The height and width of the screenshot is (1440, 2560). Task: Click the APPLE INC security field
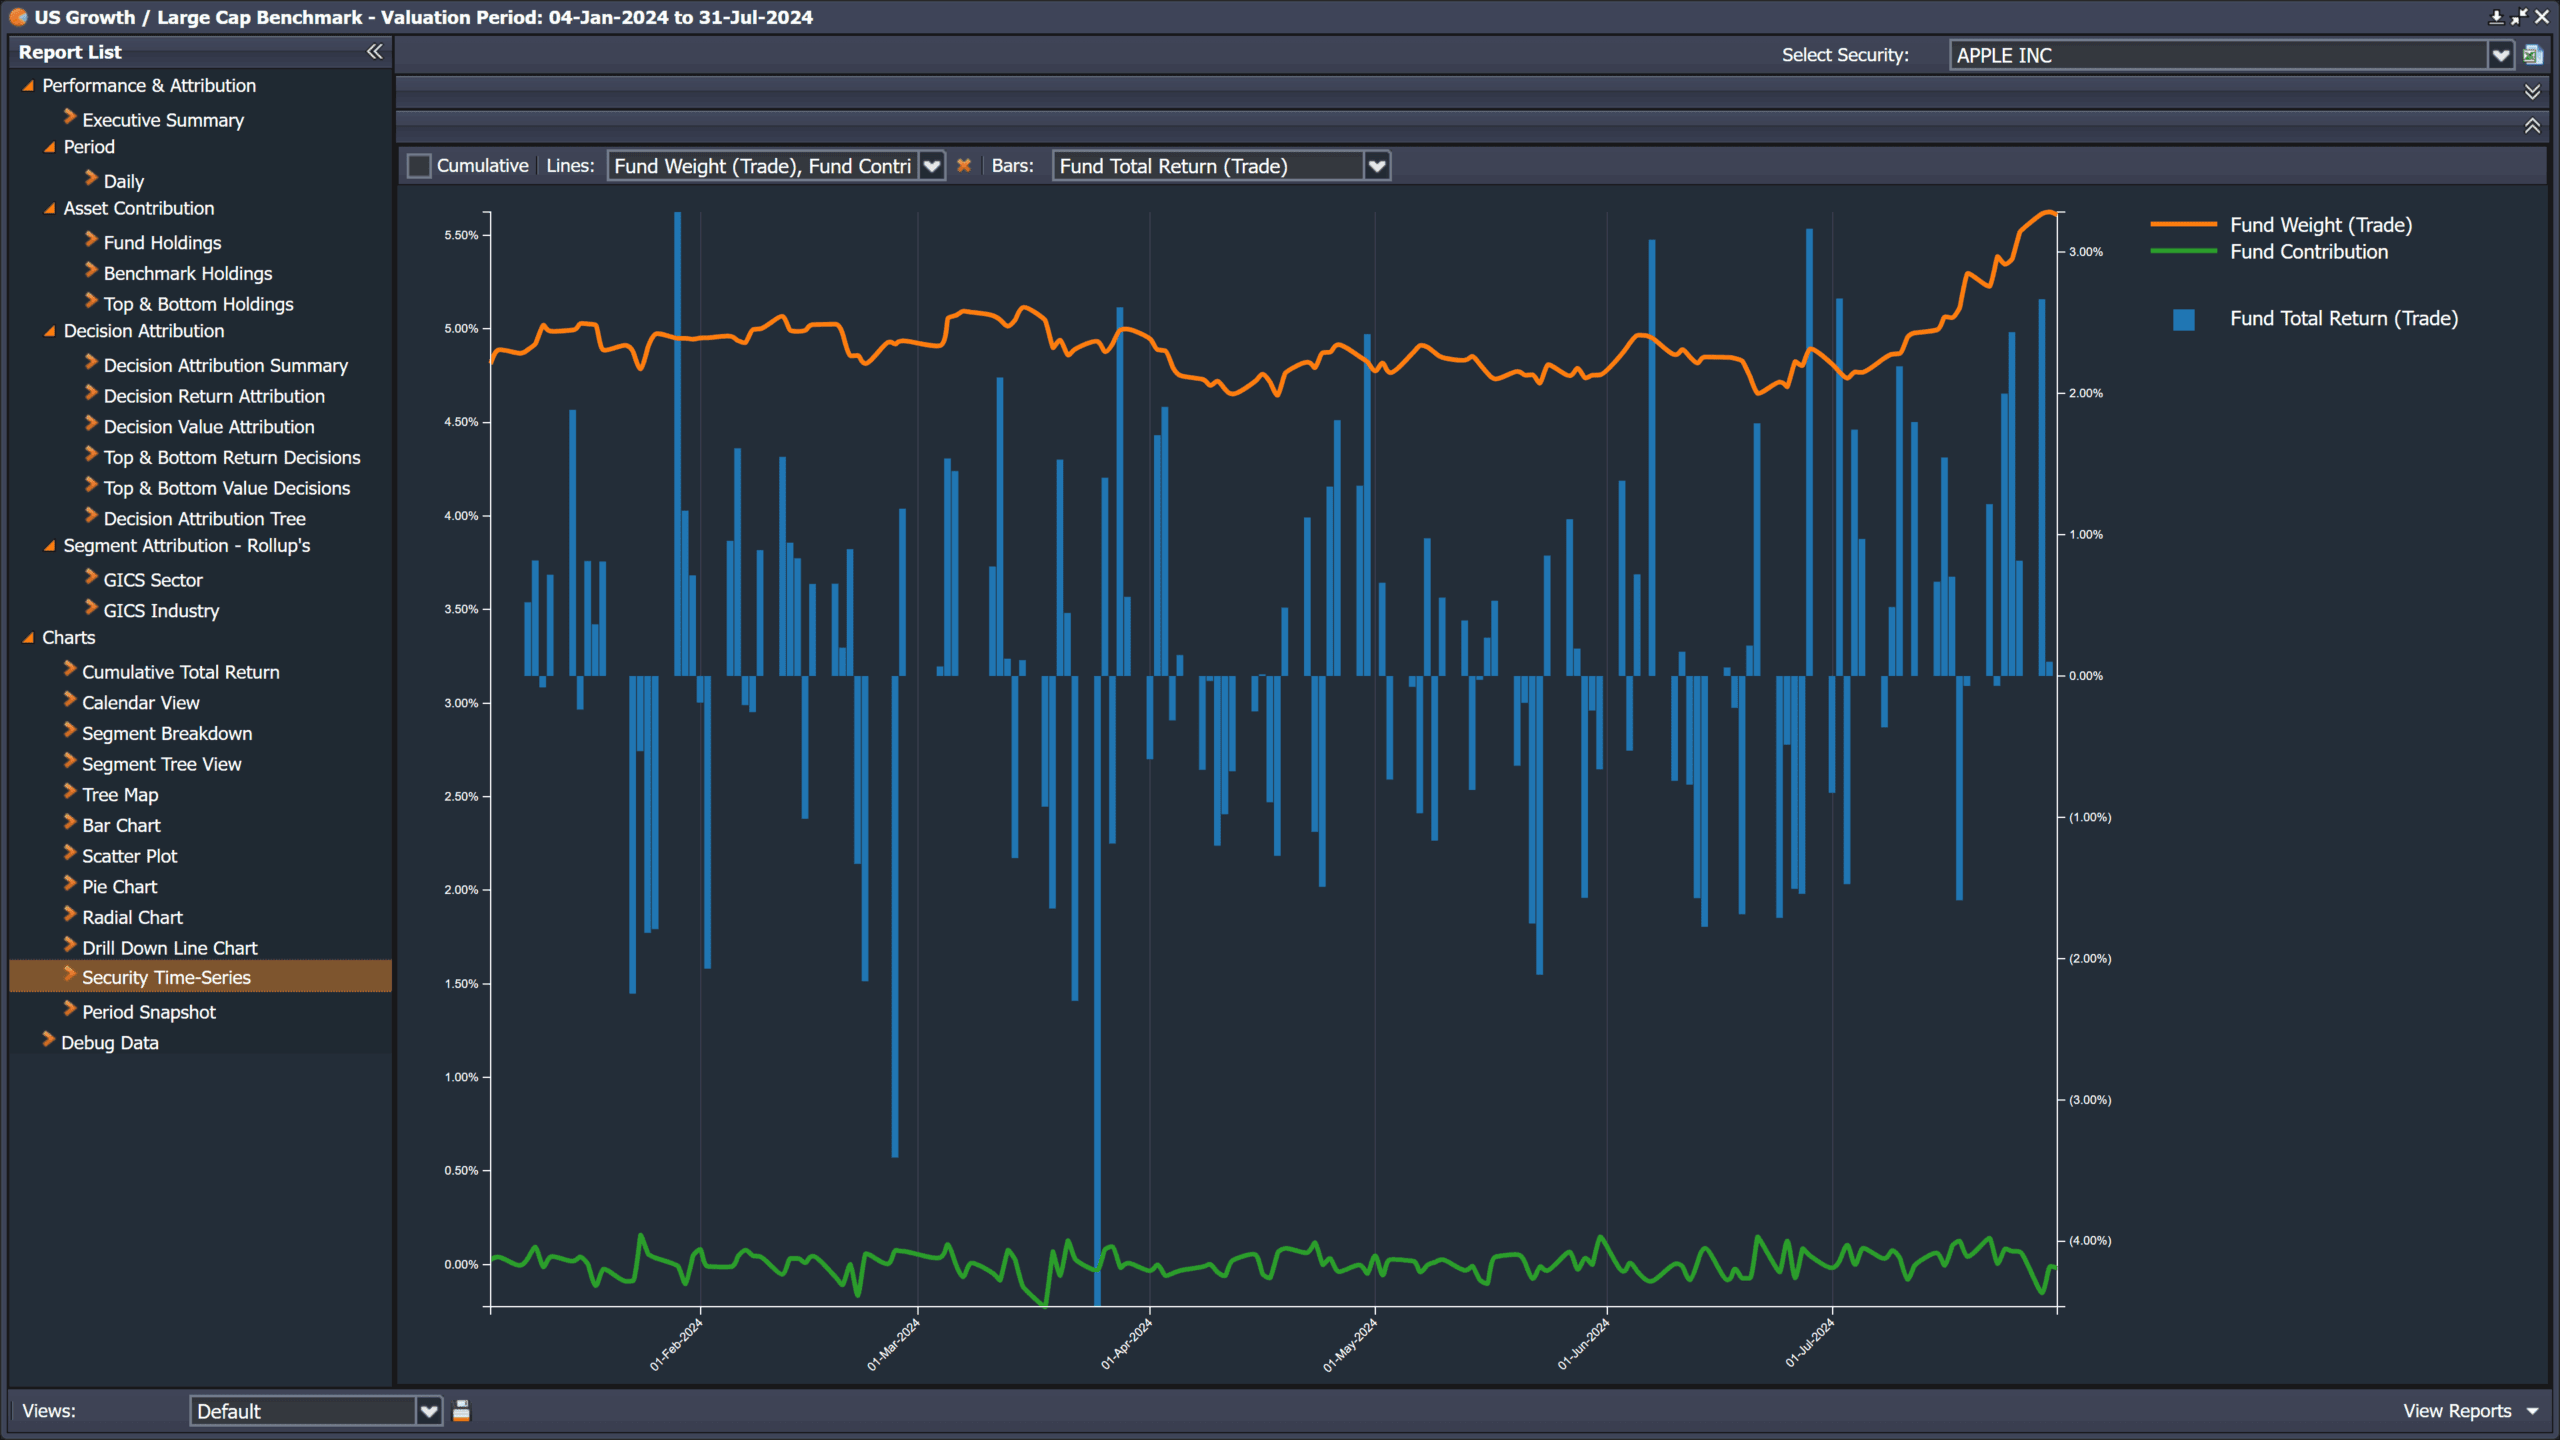click(2218, 55)
